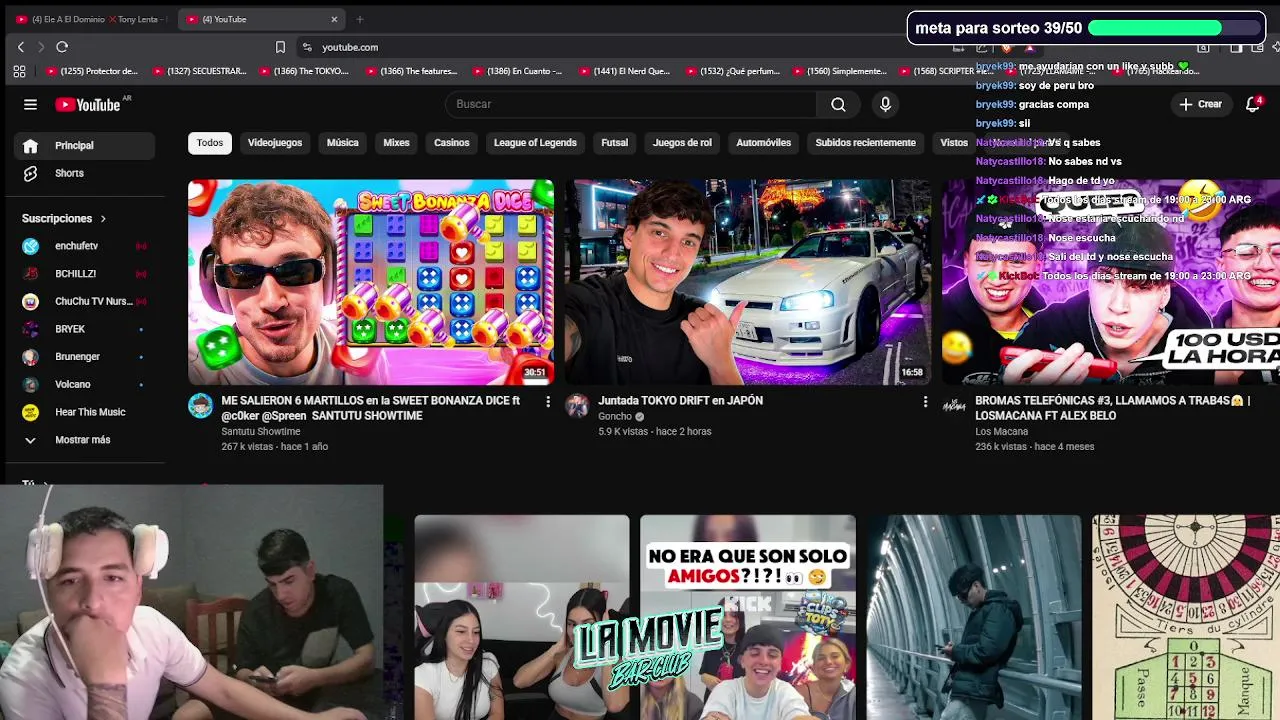Select the Mixes filter chip
This screenshot has width=1280, height=720.
[396, 143]
